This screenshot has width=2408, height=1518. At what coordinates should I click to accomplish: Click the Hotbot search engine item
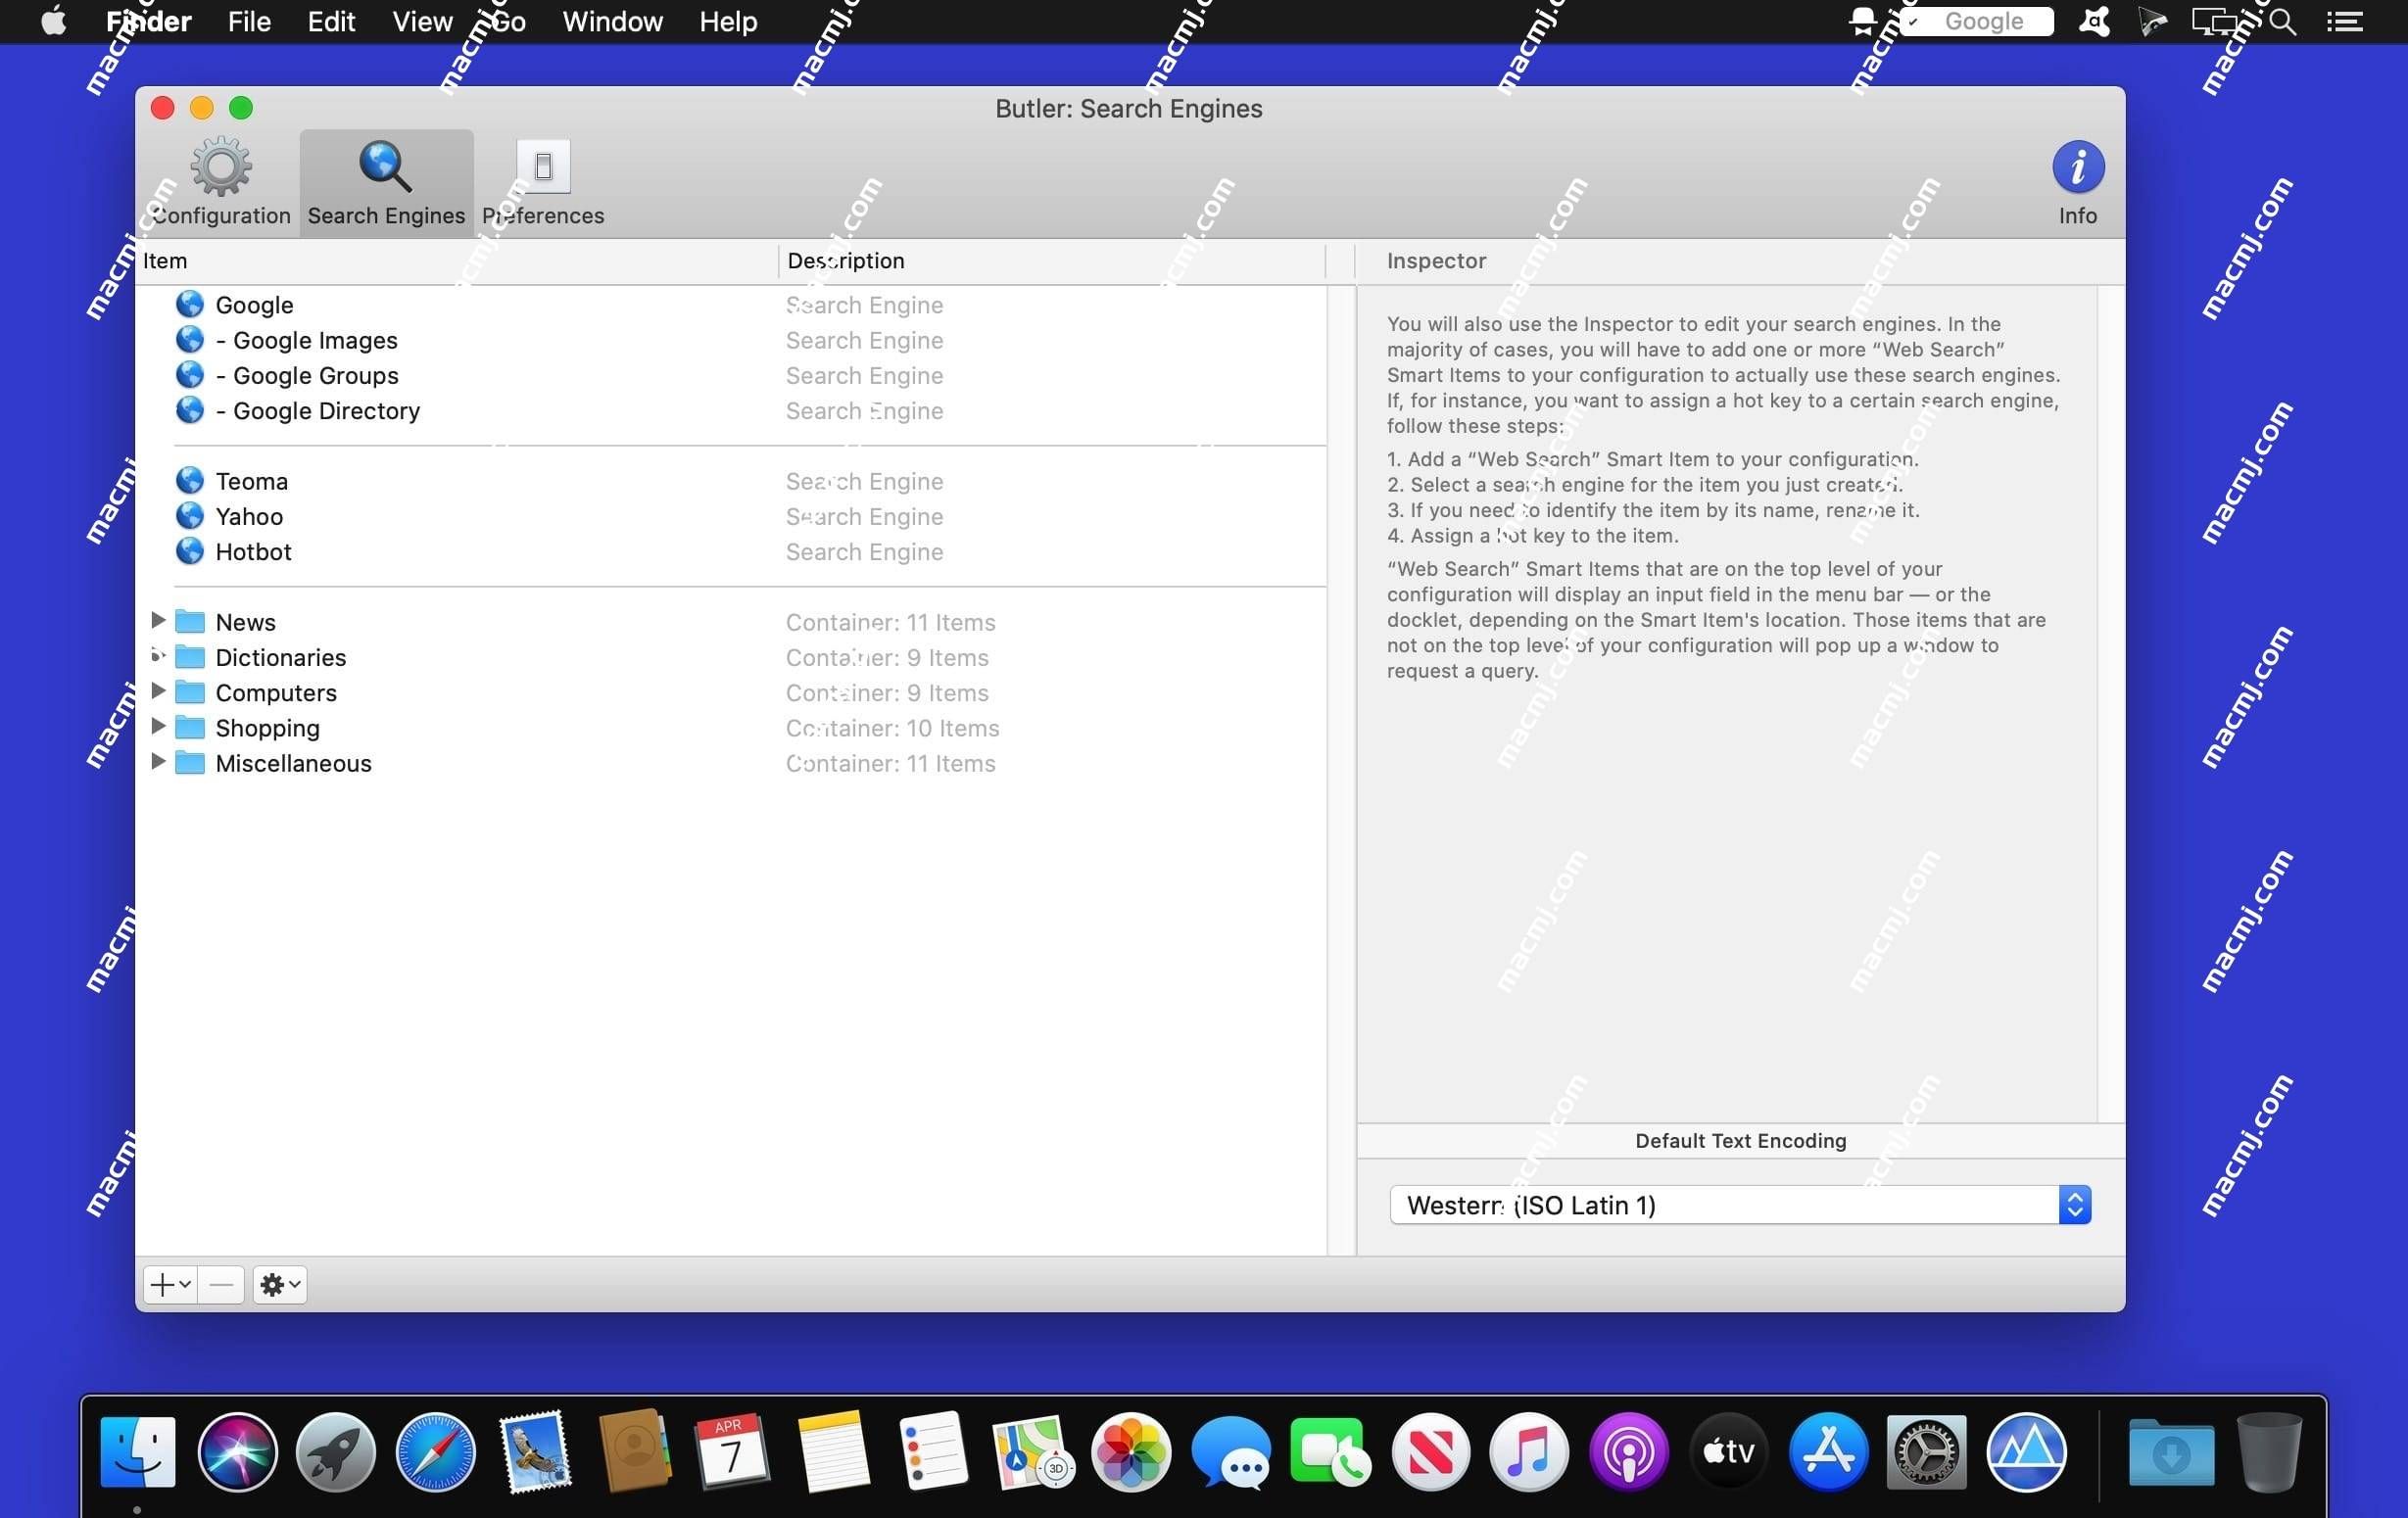click(x=252, y=549)
